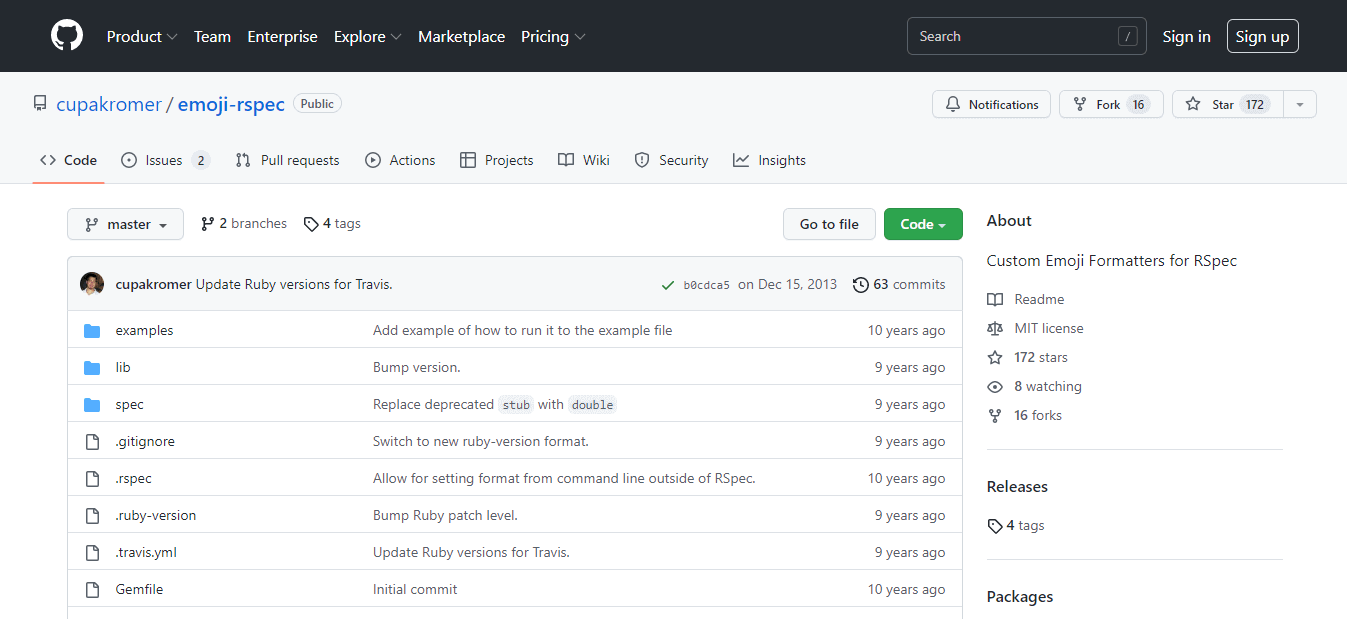
Task: Open the arrow dropdown beside Star
Action: coord(1299,104)
